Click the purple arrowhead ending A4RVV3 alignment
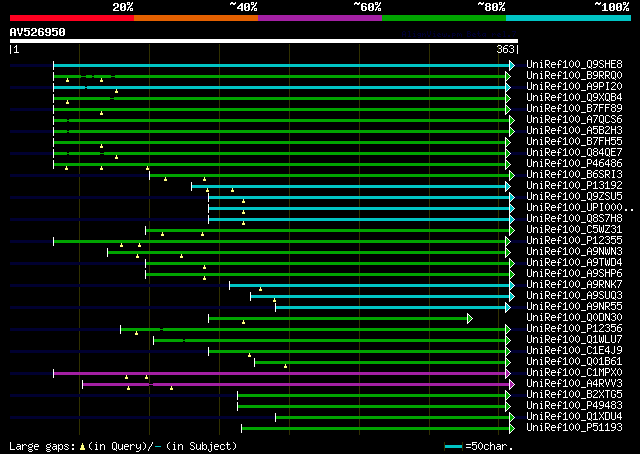Viewport: 640px width, 454px height. pos(512,385)
